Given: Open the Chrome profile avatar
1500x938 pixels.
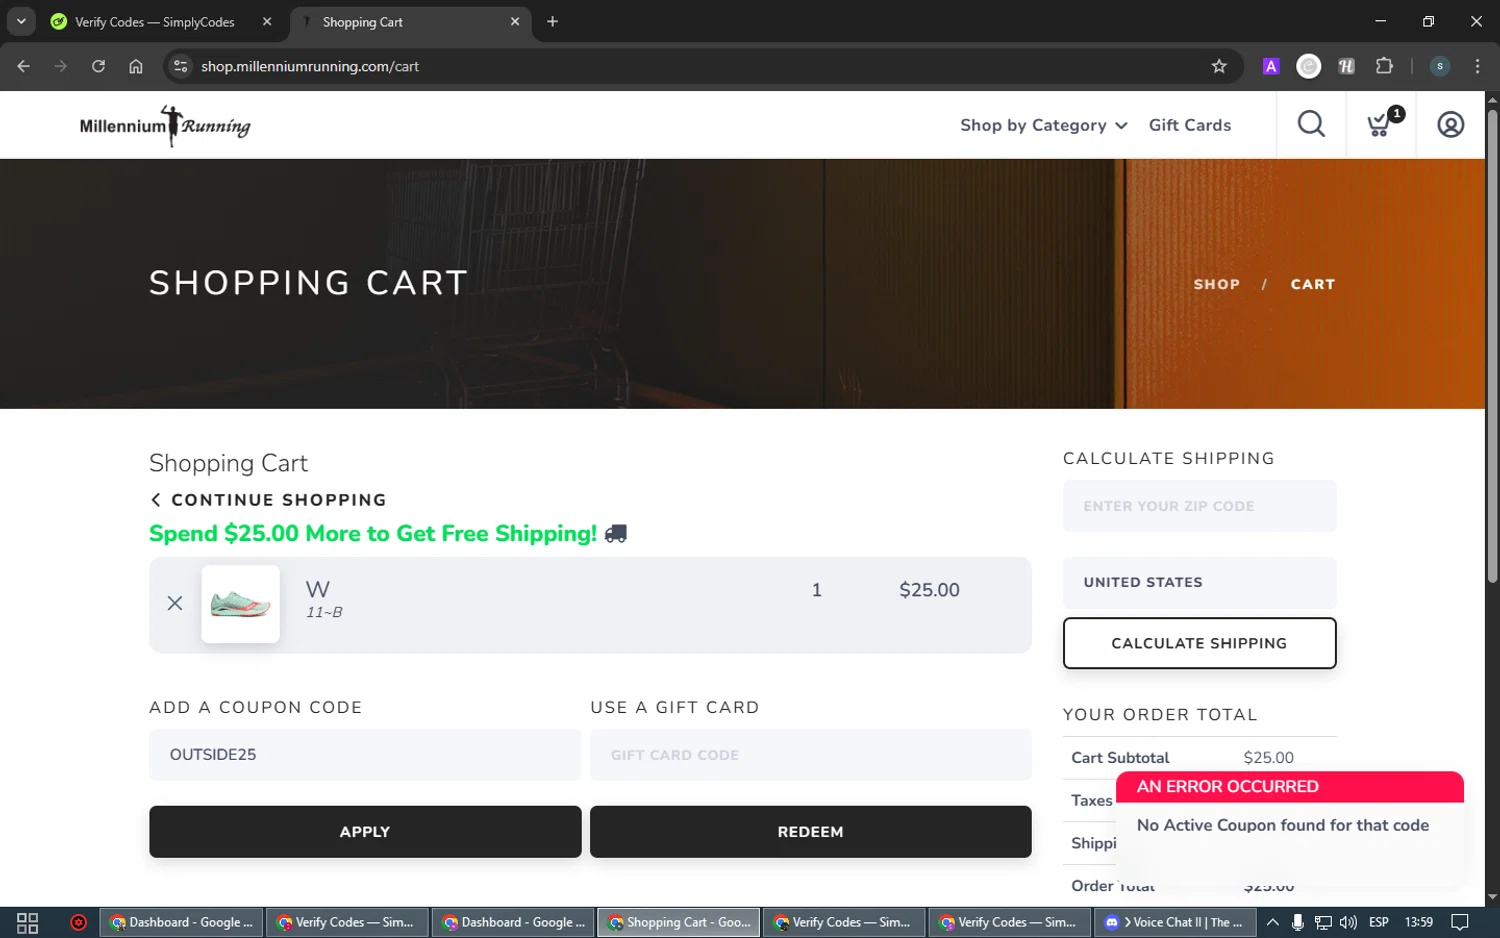Looking at the screenshot, I should point(1440,66).
